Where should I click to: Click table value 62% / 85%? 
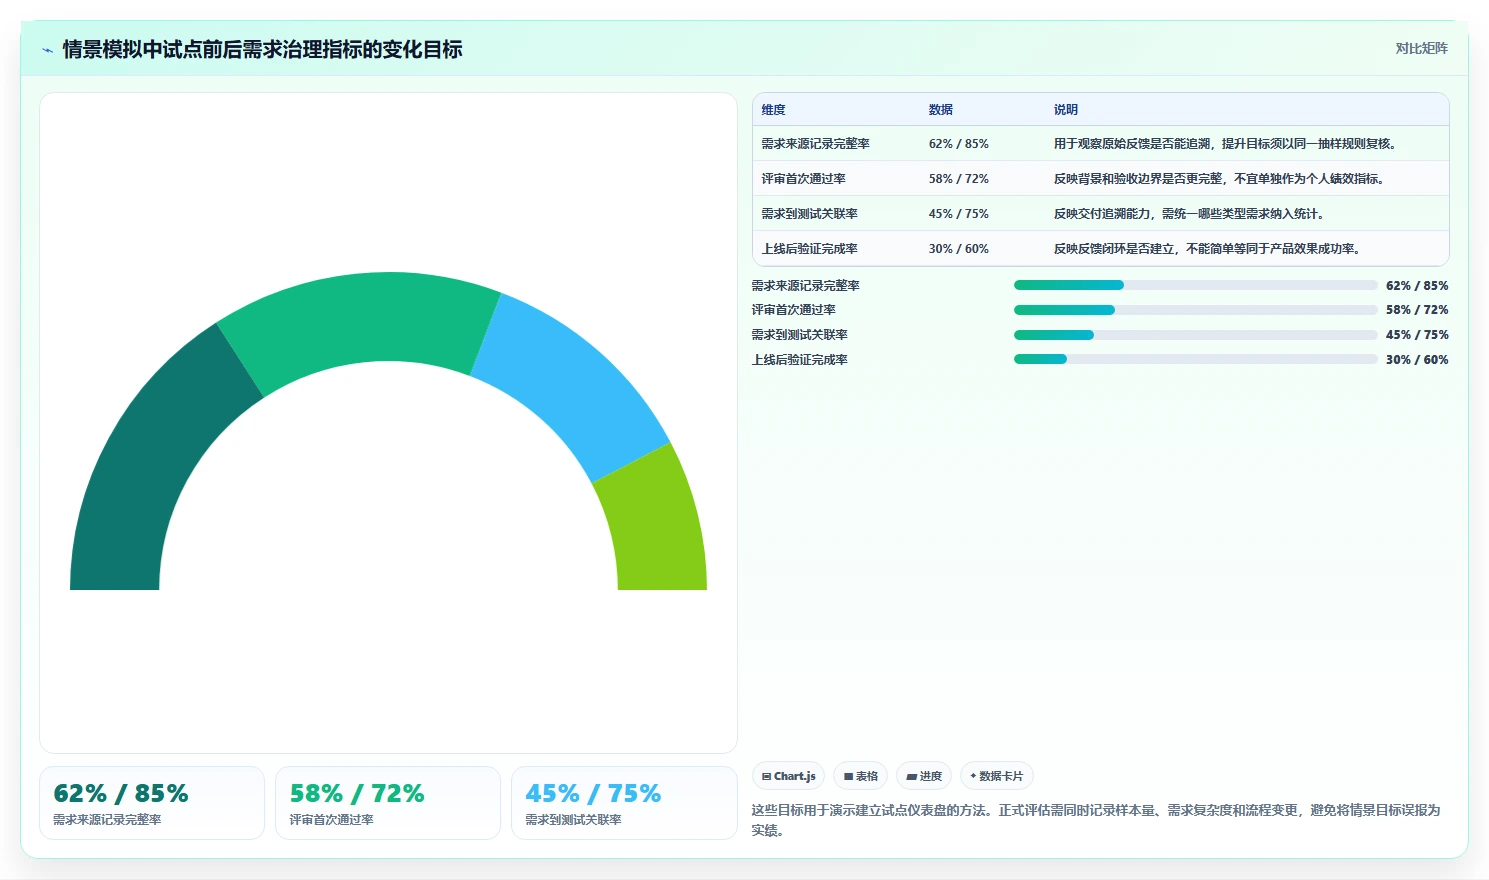point(959,144)
